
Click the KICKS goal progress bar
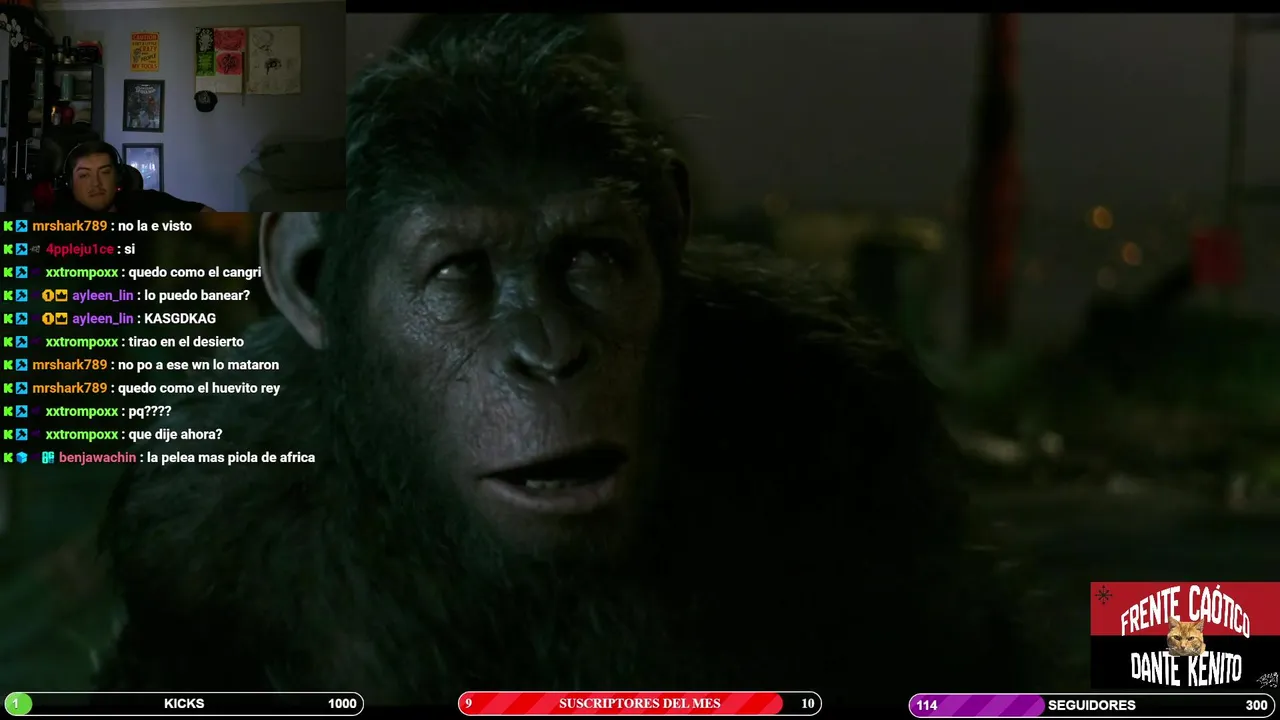[184, 704]
